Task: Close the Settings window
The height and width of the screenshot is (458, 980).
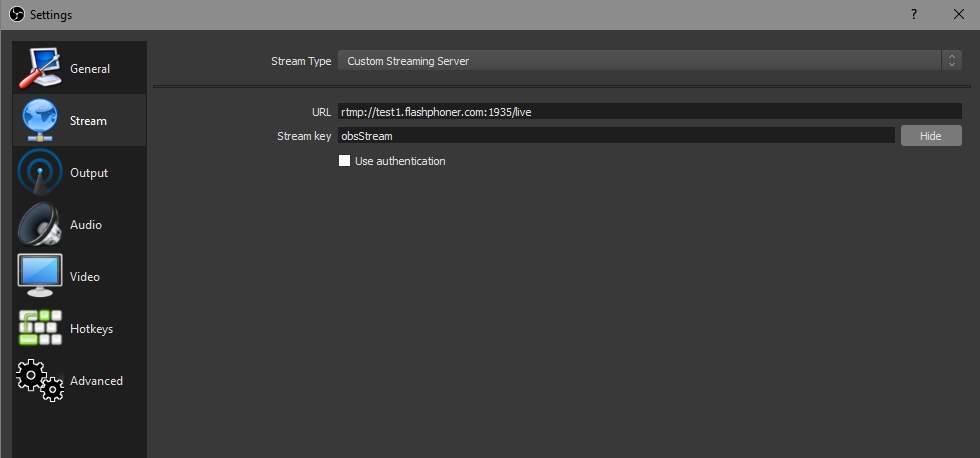Action: 958,15
